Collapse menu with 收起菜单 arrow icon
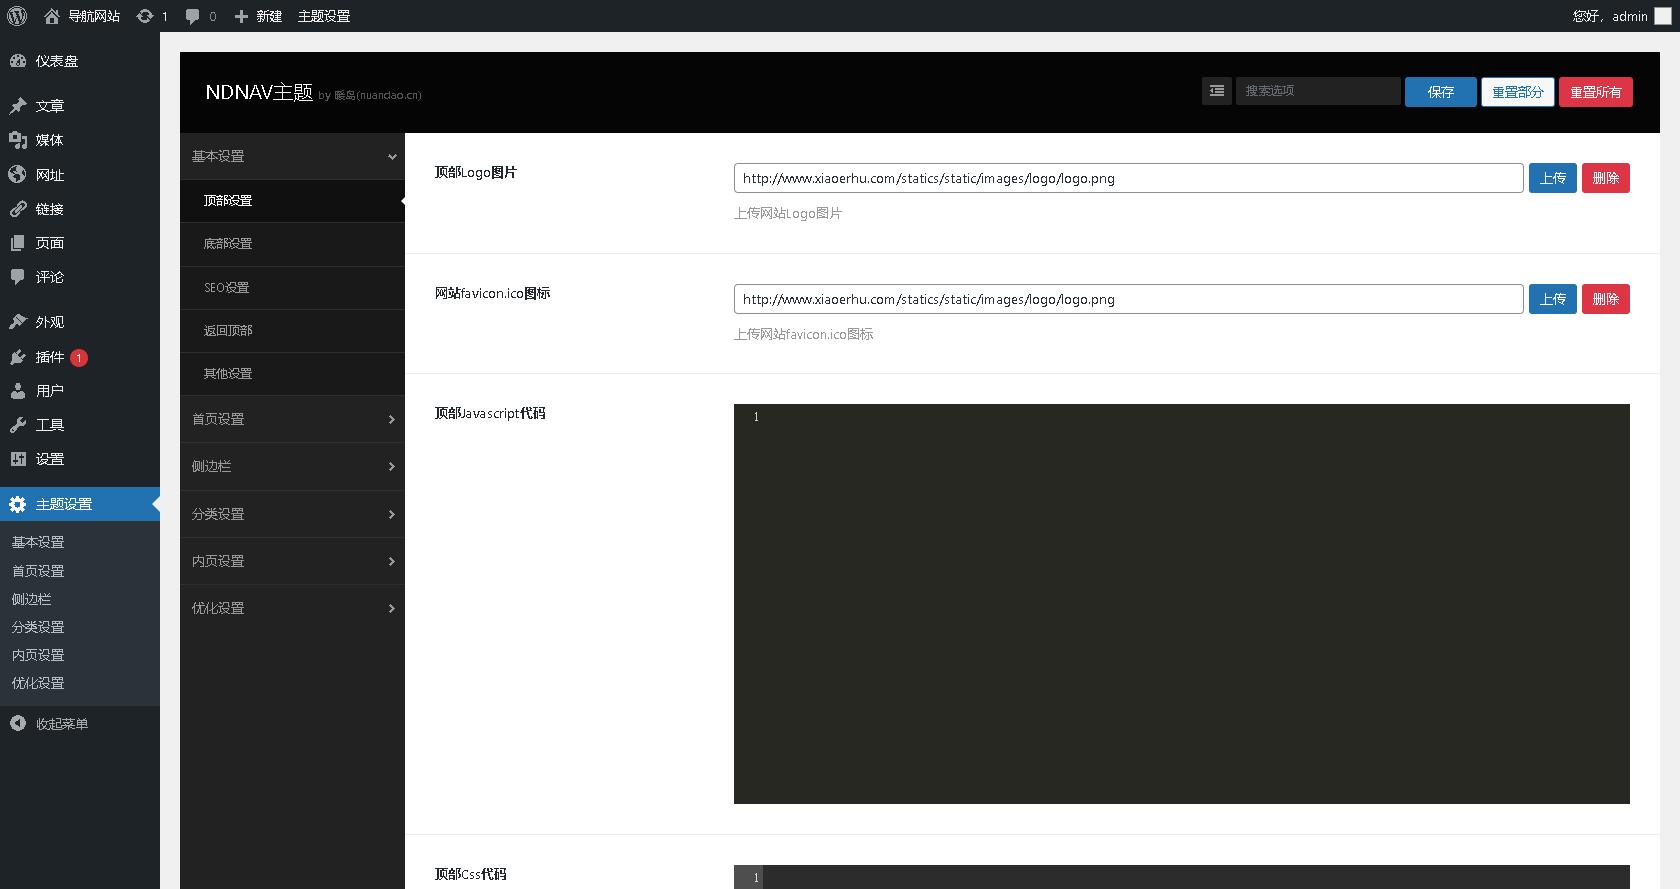Viewport: 1680px width, 889px height. coord(18,723)
